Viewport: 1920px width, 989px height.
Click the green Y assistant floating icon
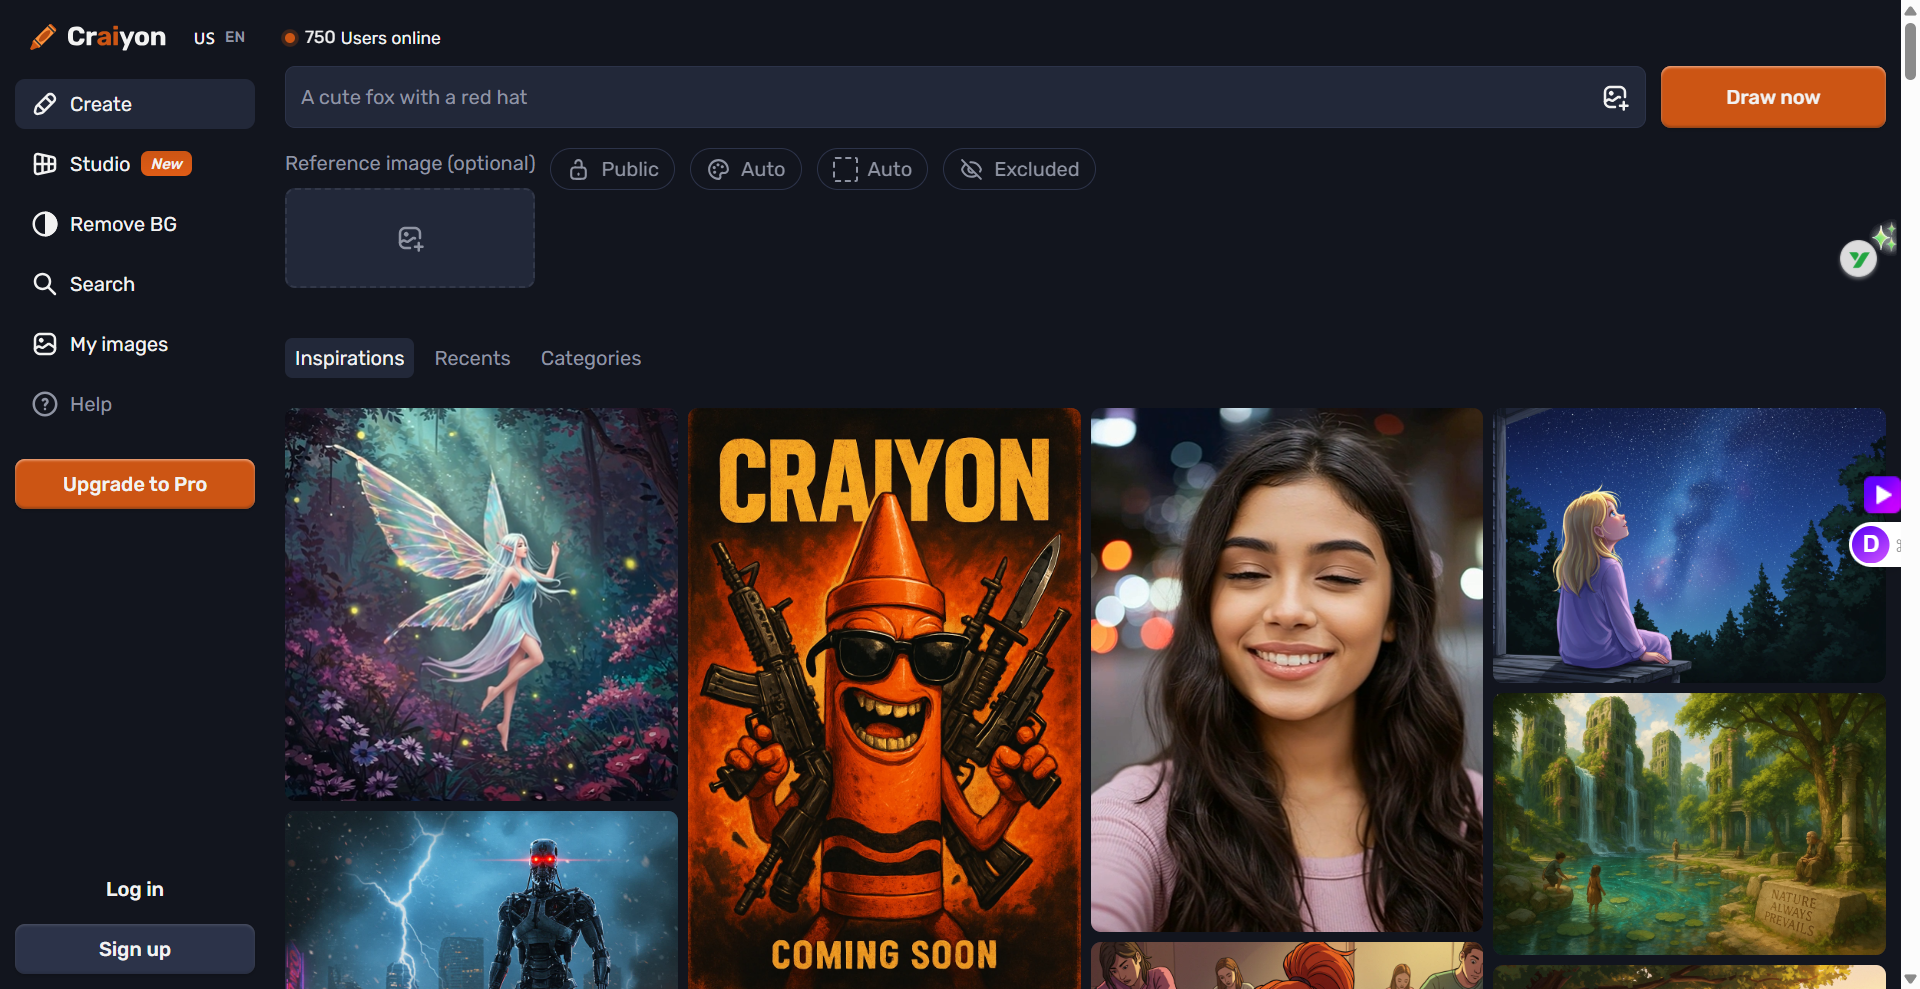(1859, 260)
